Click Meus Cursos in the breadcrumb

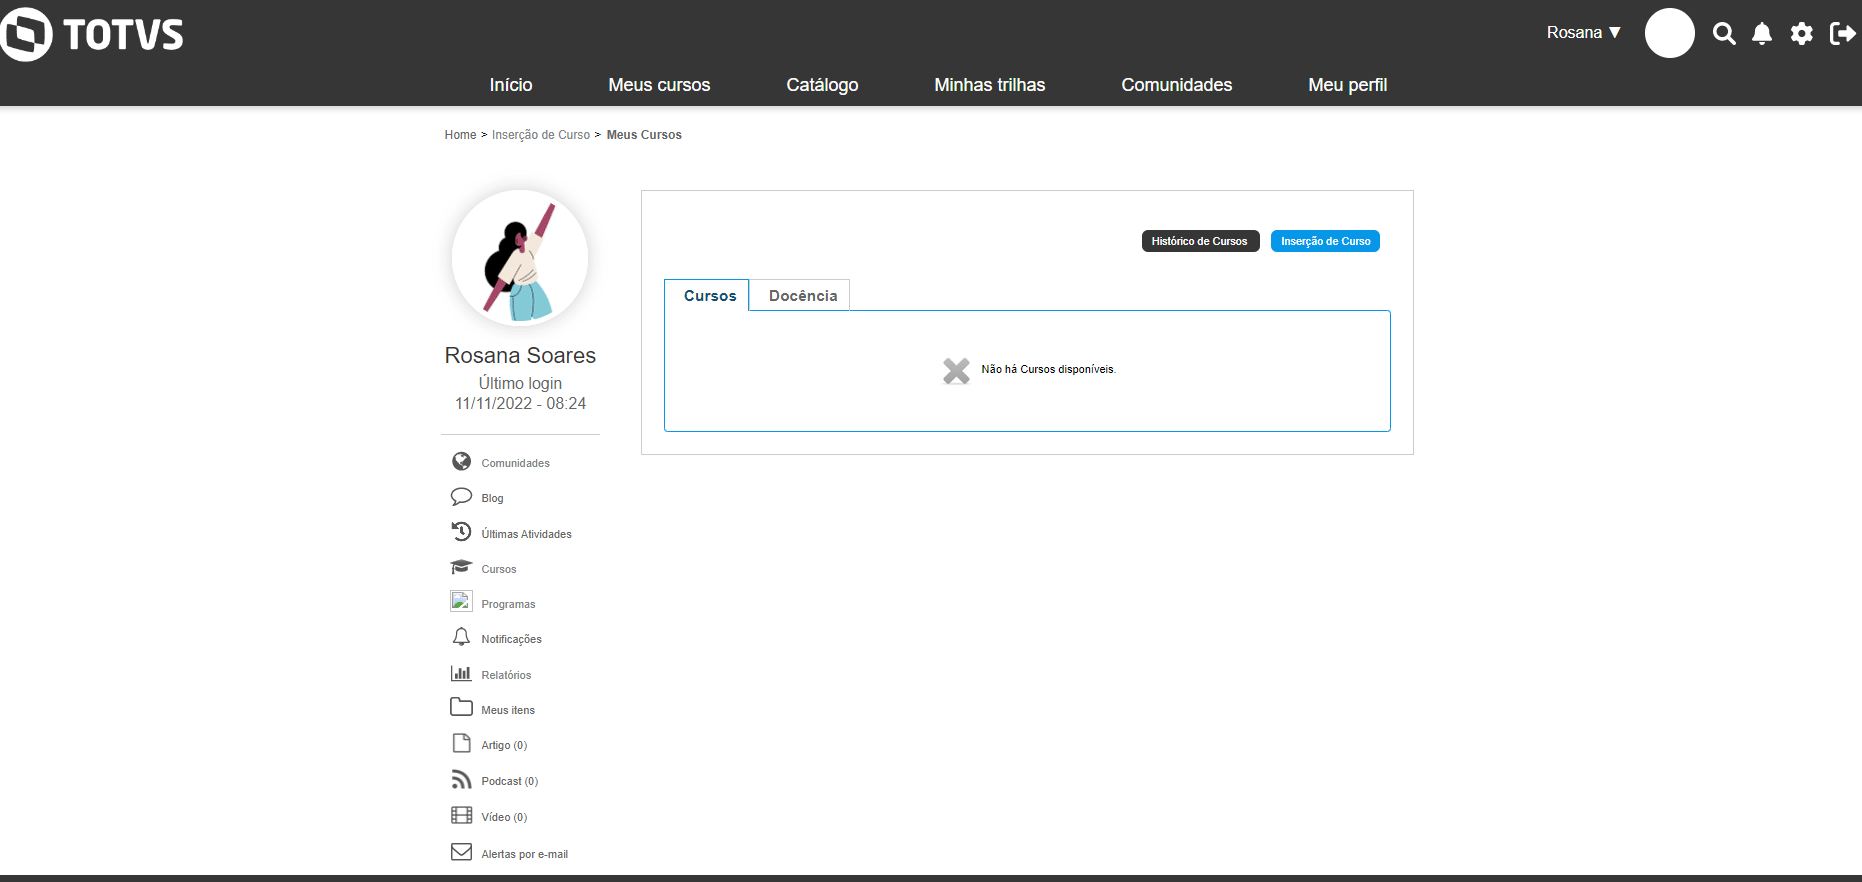(644, 135)
